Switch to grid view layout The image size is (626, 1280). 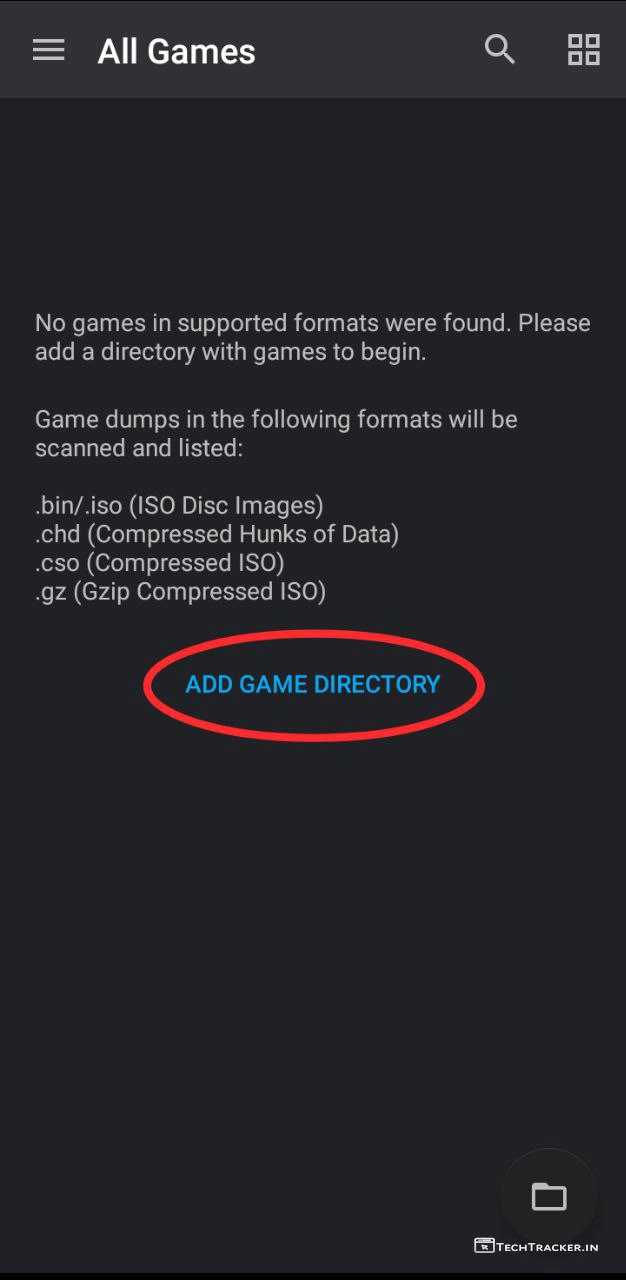pos(583,49)
